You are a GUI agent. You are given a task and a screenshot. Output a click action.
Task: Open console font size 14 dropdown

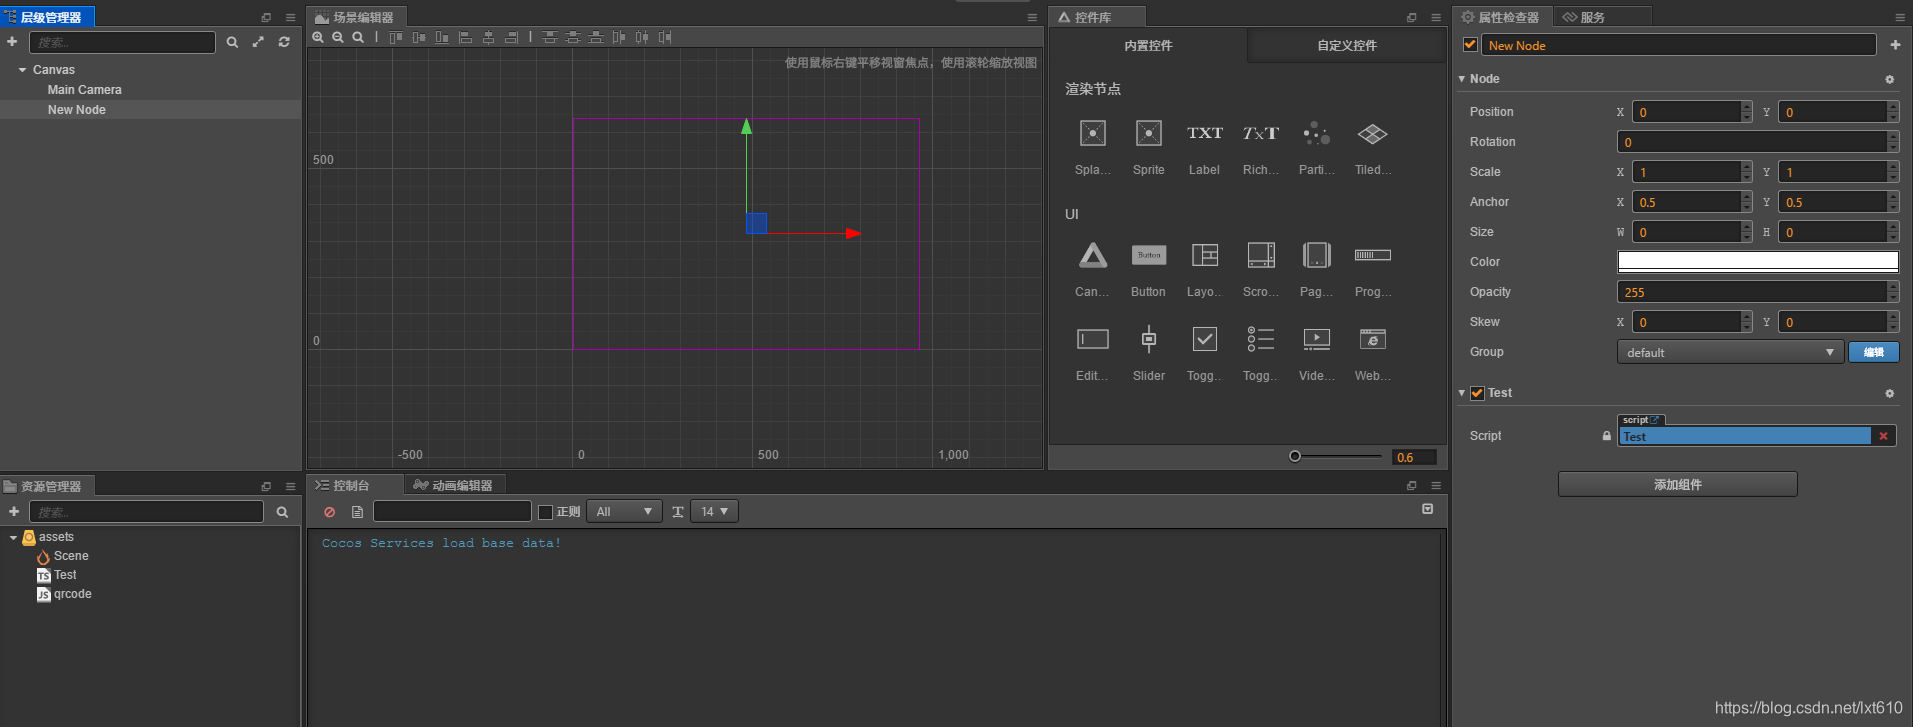pyautogui.click(x=716, y=512)
